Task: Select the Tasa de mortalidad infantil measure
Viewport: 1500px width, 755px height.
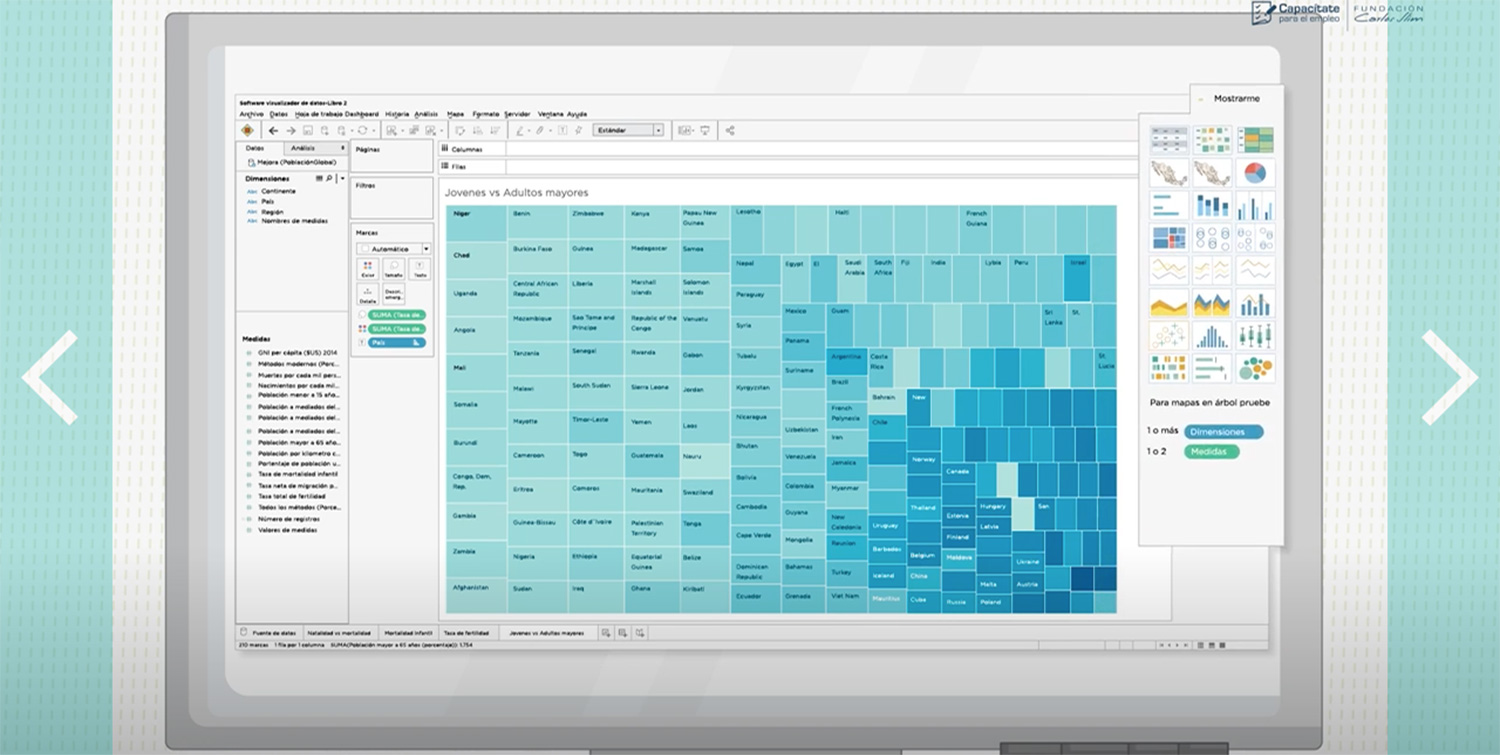Action: (298, 474)
